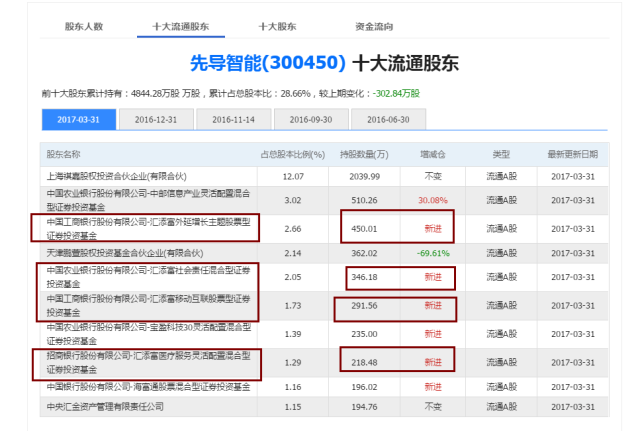Select the 汇添富医疗服务灵活配置混合型 fund name
This screenshot has width=640, height=431.
(148, 362)
